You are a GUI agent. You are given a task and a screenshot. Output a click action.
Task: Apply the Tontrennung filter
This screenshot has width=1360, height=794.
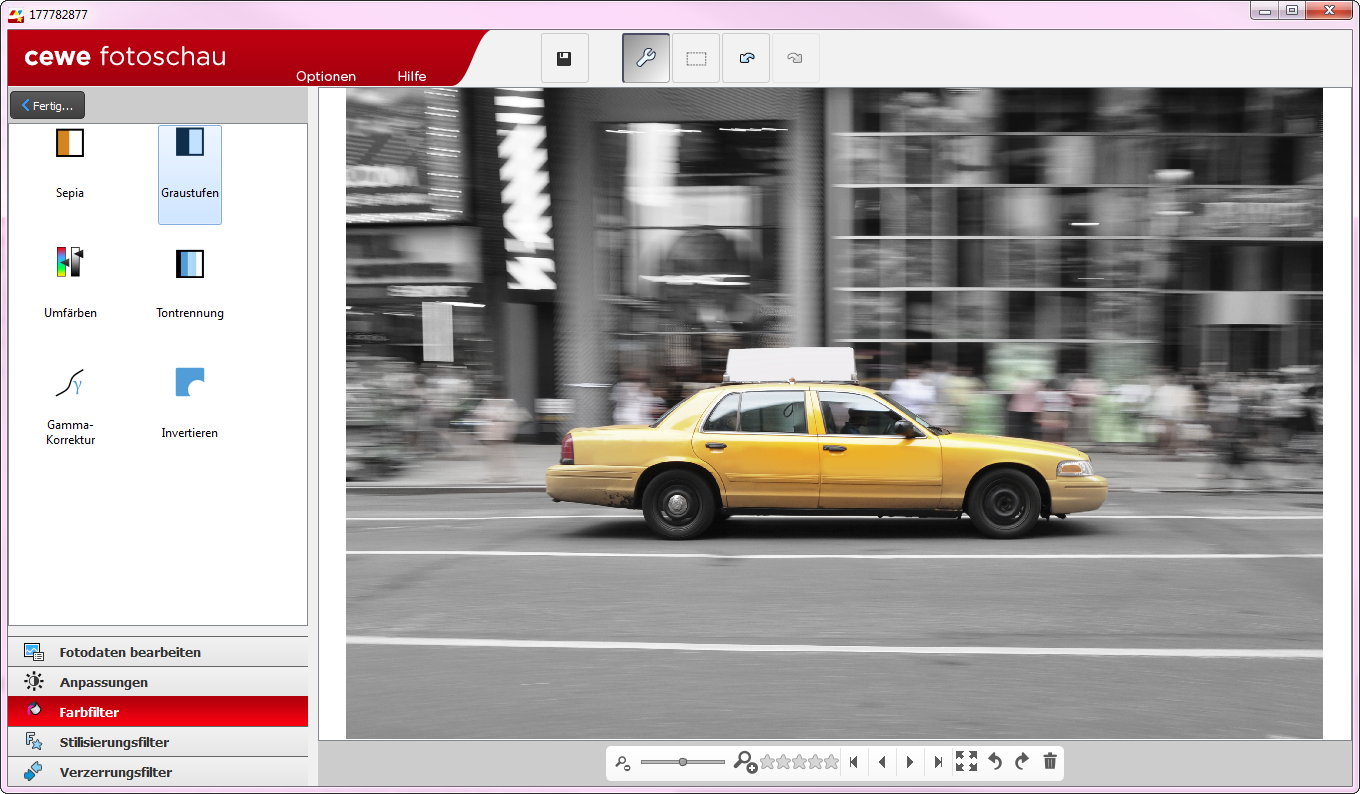pyautogui.click(x=190, y=282)
